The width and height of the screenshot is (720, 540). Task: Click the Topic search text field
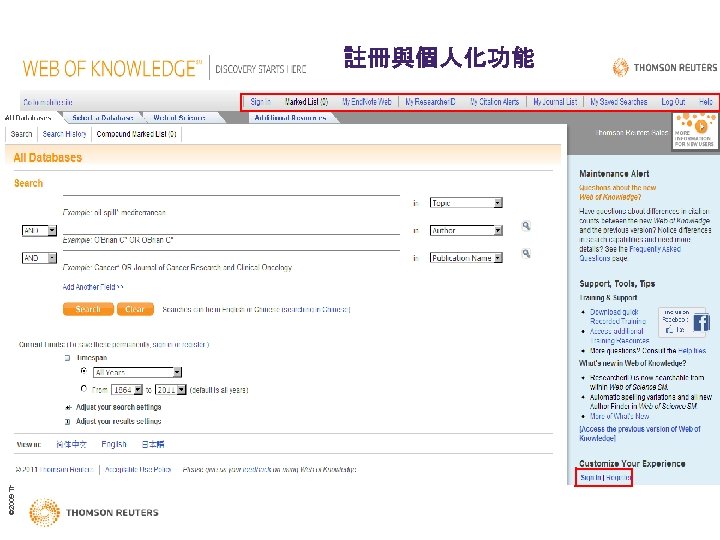coord(231,202)
